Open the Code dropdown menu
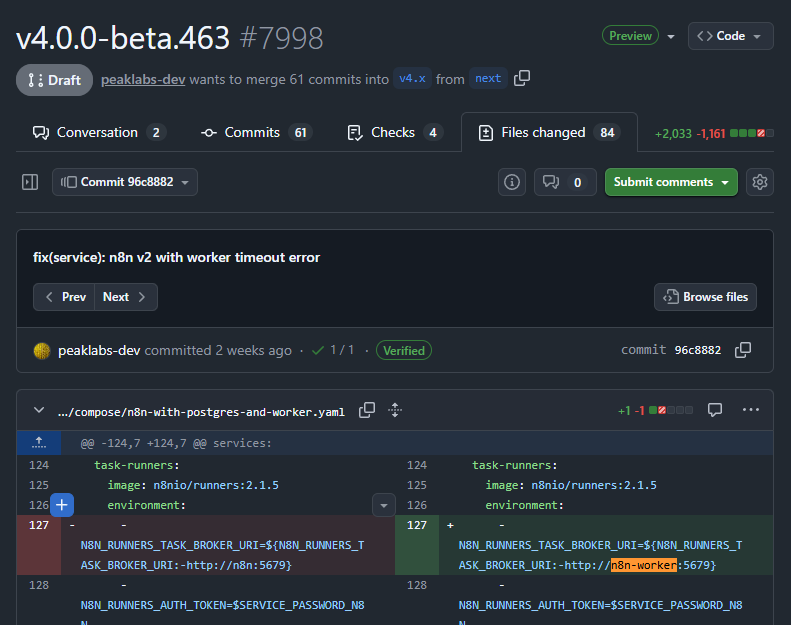 (730, 36)
